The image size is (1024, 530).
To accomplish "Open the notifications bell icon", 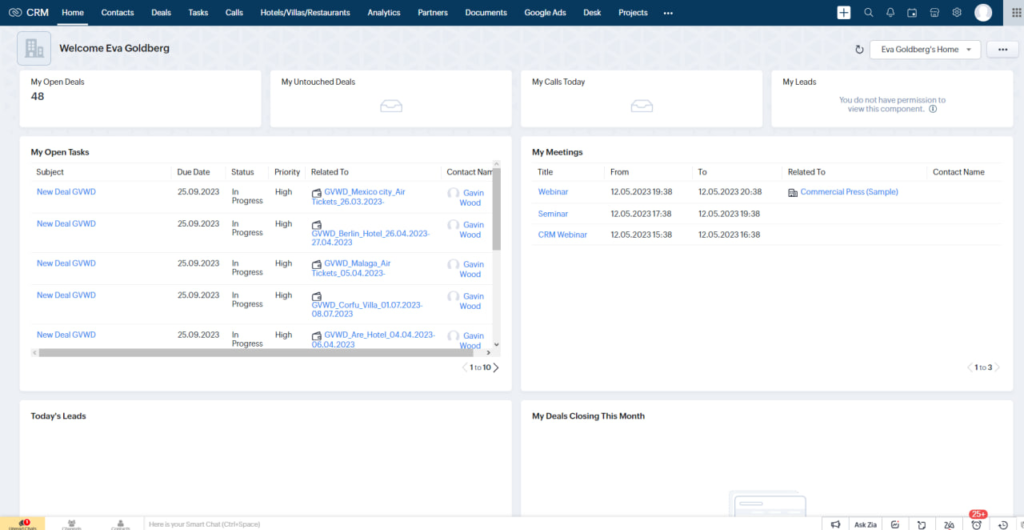I will coord(890,12).
